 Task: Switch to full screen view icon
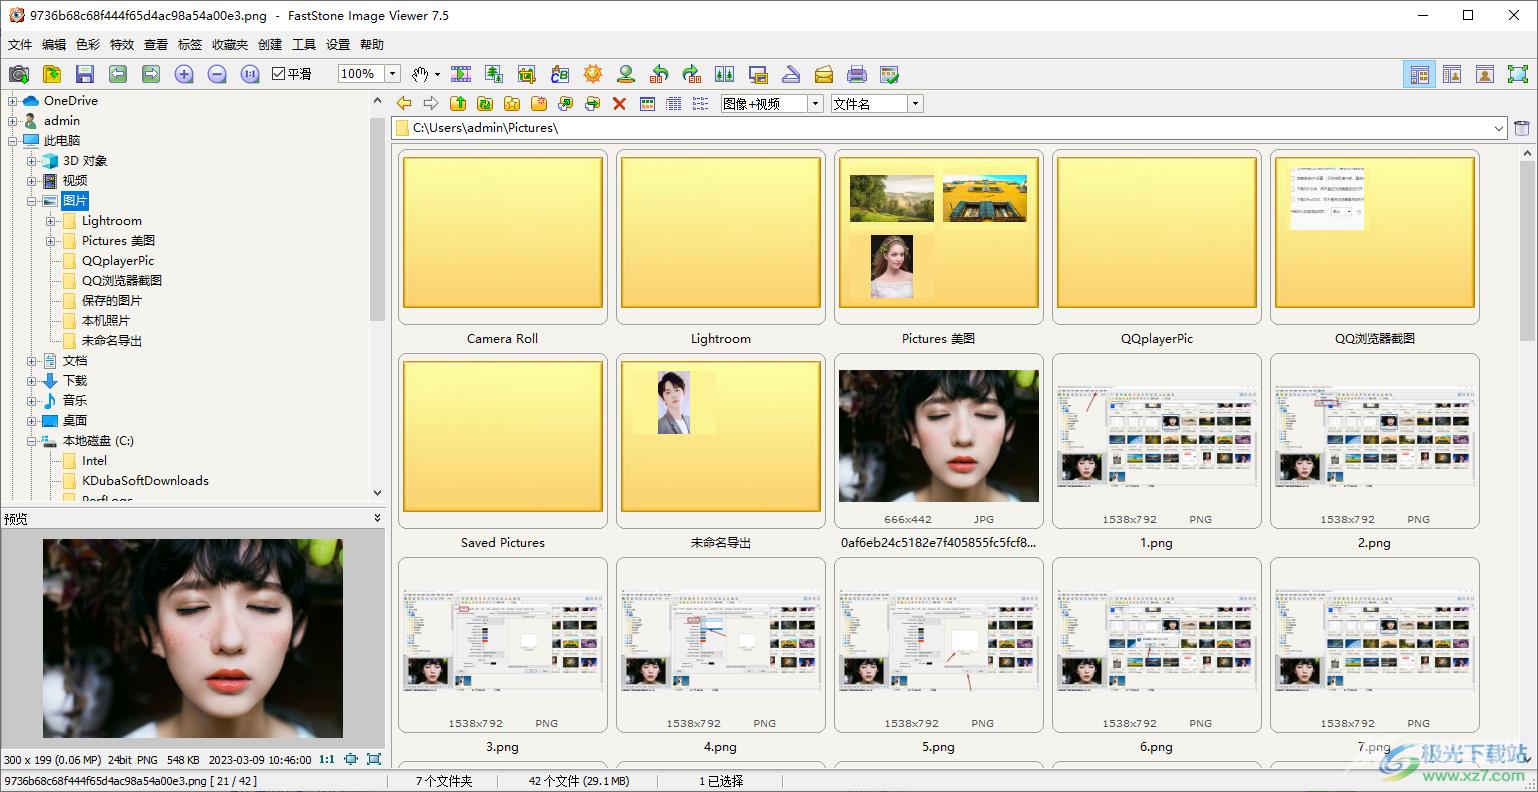tap(1518, 74)
